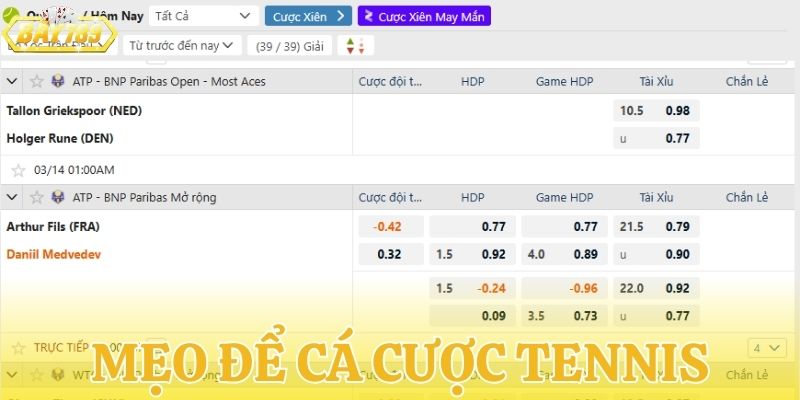Pick Arthur Fils moneyline odds -0.42
Viewport: 800px width, 400px height.
click(391, 227)
